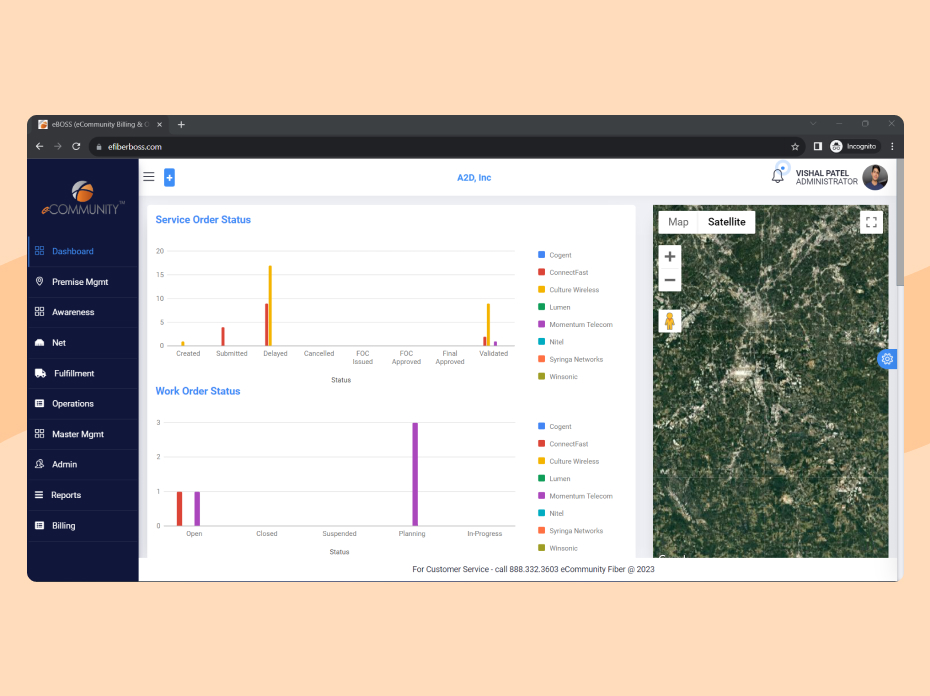Open the Dashboard menu item
This screenshot has width=930, height=696.
point(83,251)
